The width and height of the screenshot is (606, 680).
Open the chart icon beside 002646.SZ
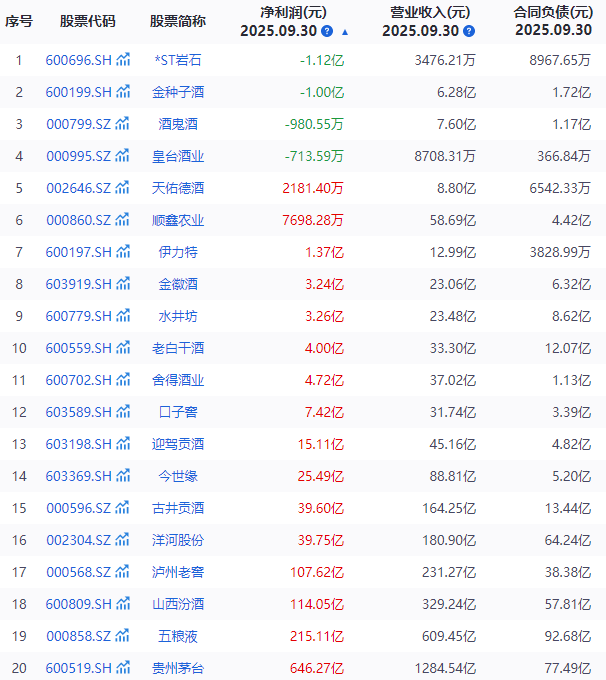tap(122, 188)
